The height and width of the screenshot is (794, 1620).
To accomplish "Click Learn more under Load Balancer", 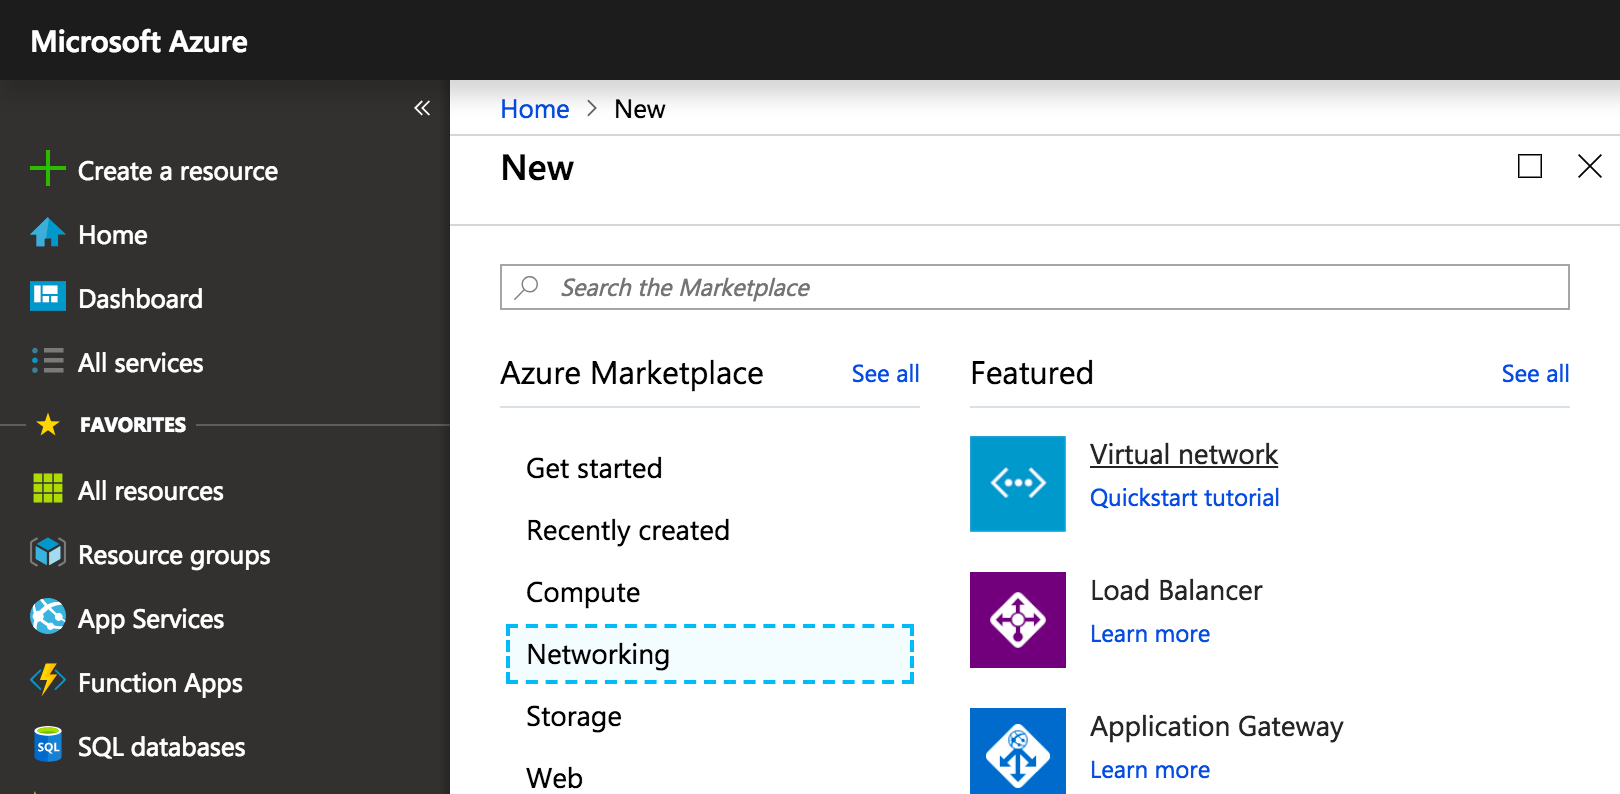I will 1150,634.
